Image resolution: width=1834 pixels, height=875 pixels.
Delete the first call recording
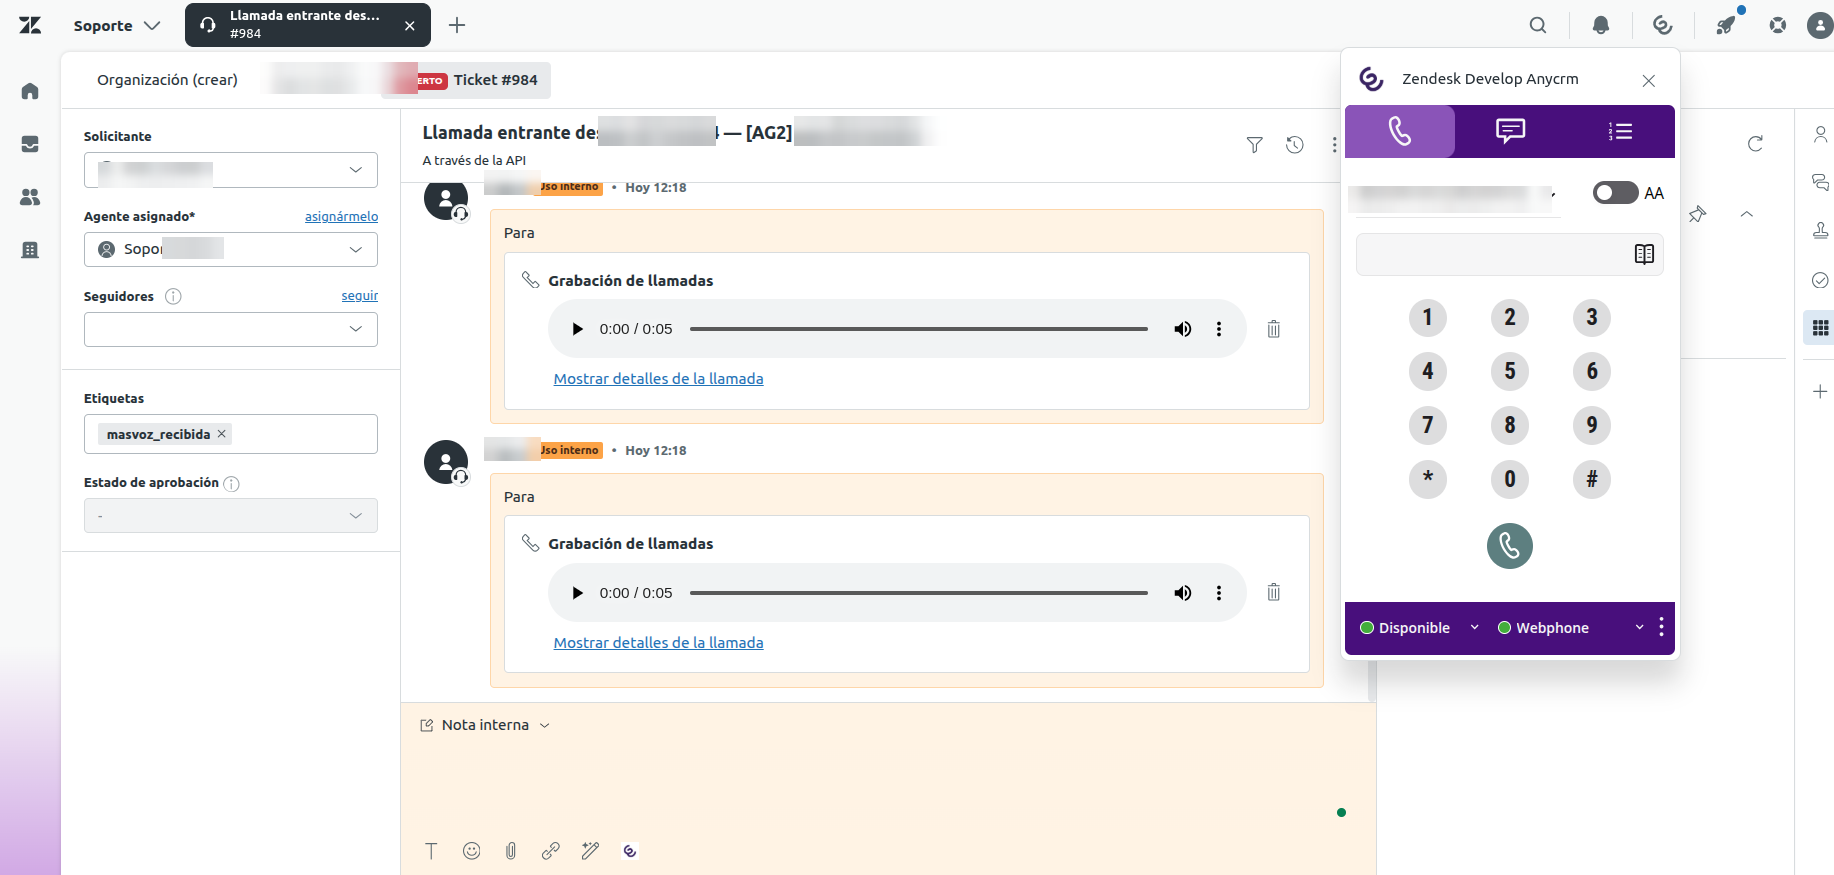[1273, 329]
